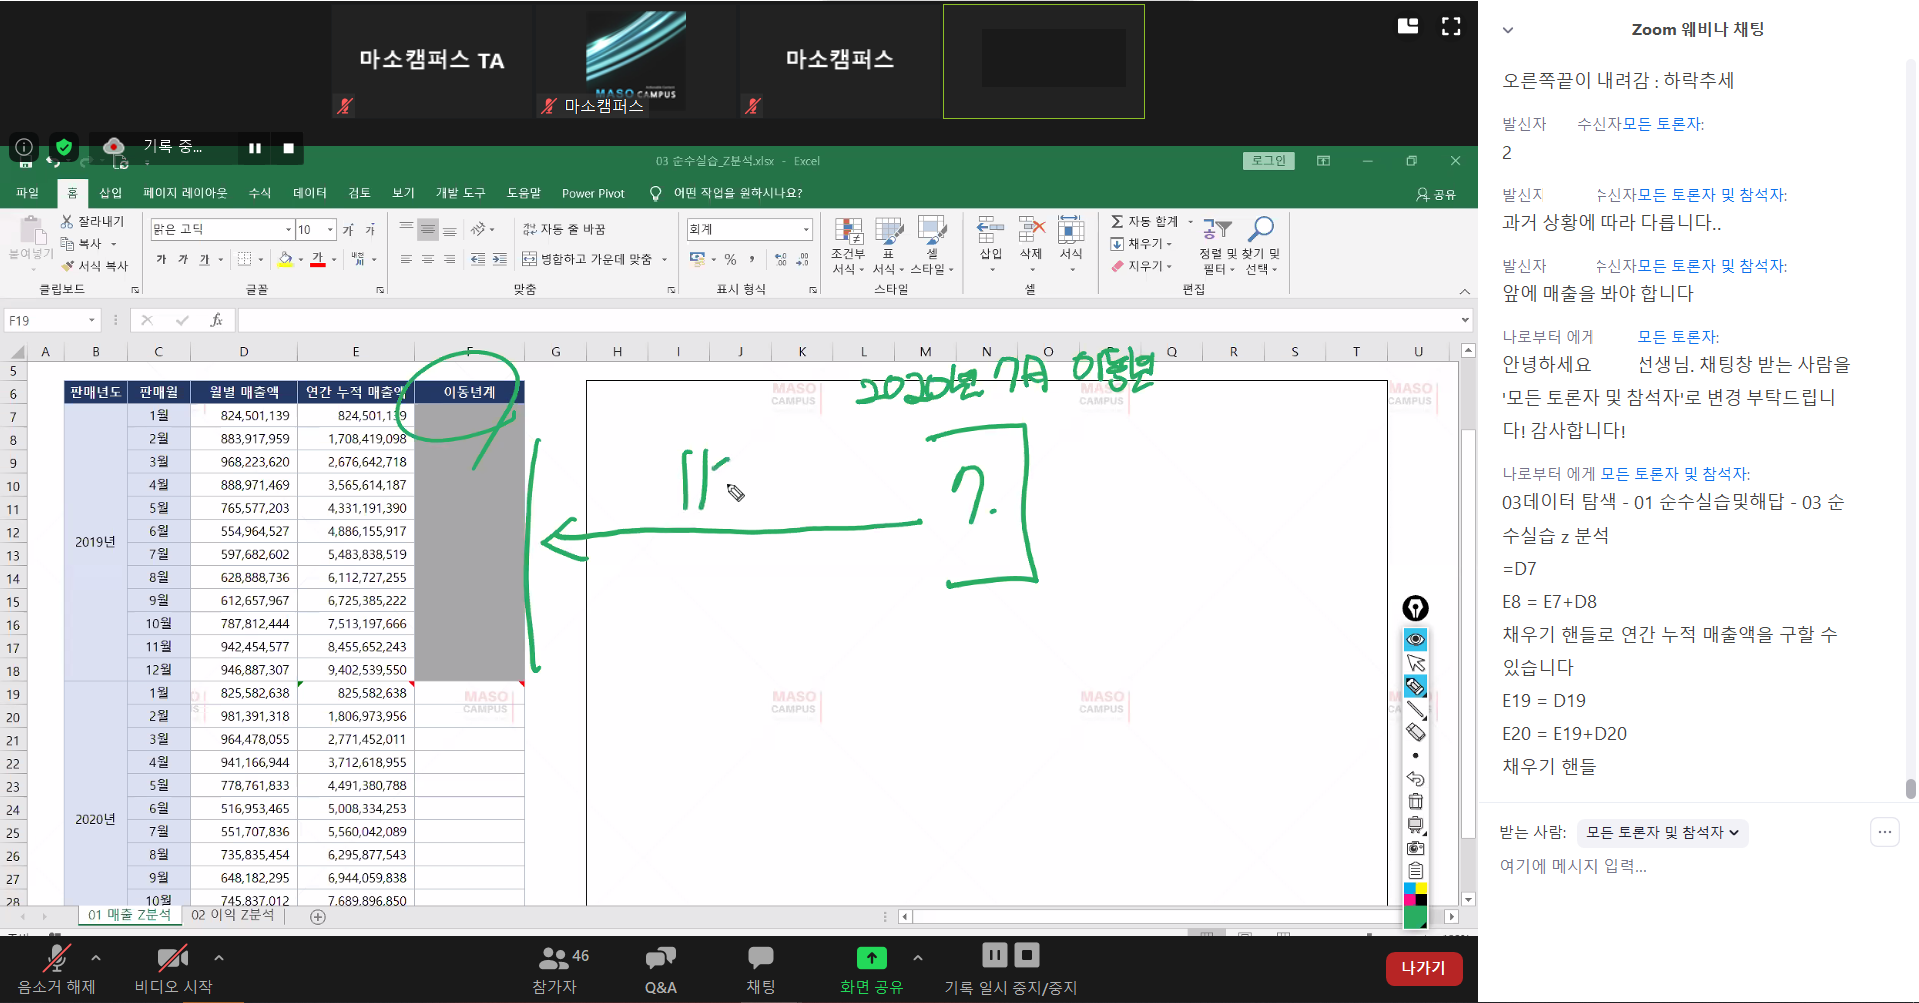Click the chat message input field
This screenshot has width=1919, height=1003.
coord(1680,866)
